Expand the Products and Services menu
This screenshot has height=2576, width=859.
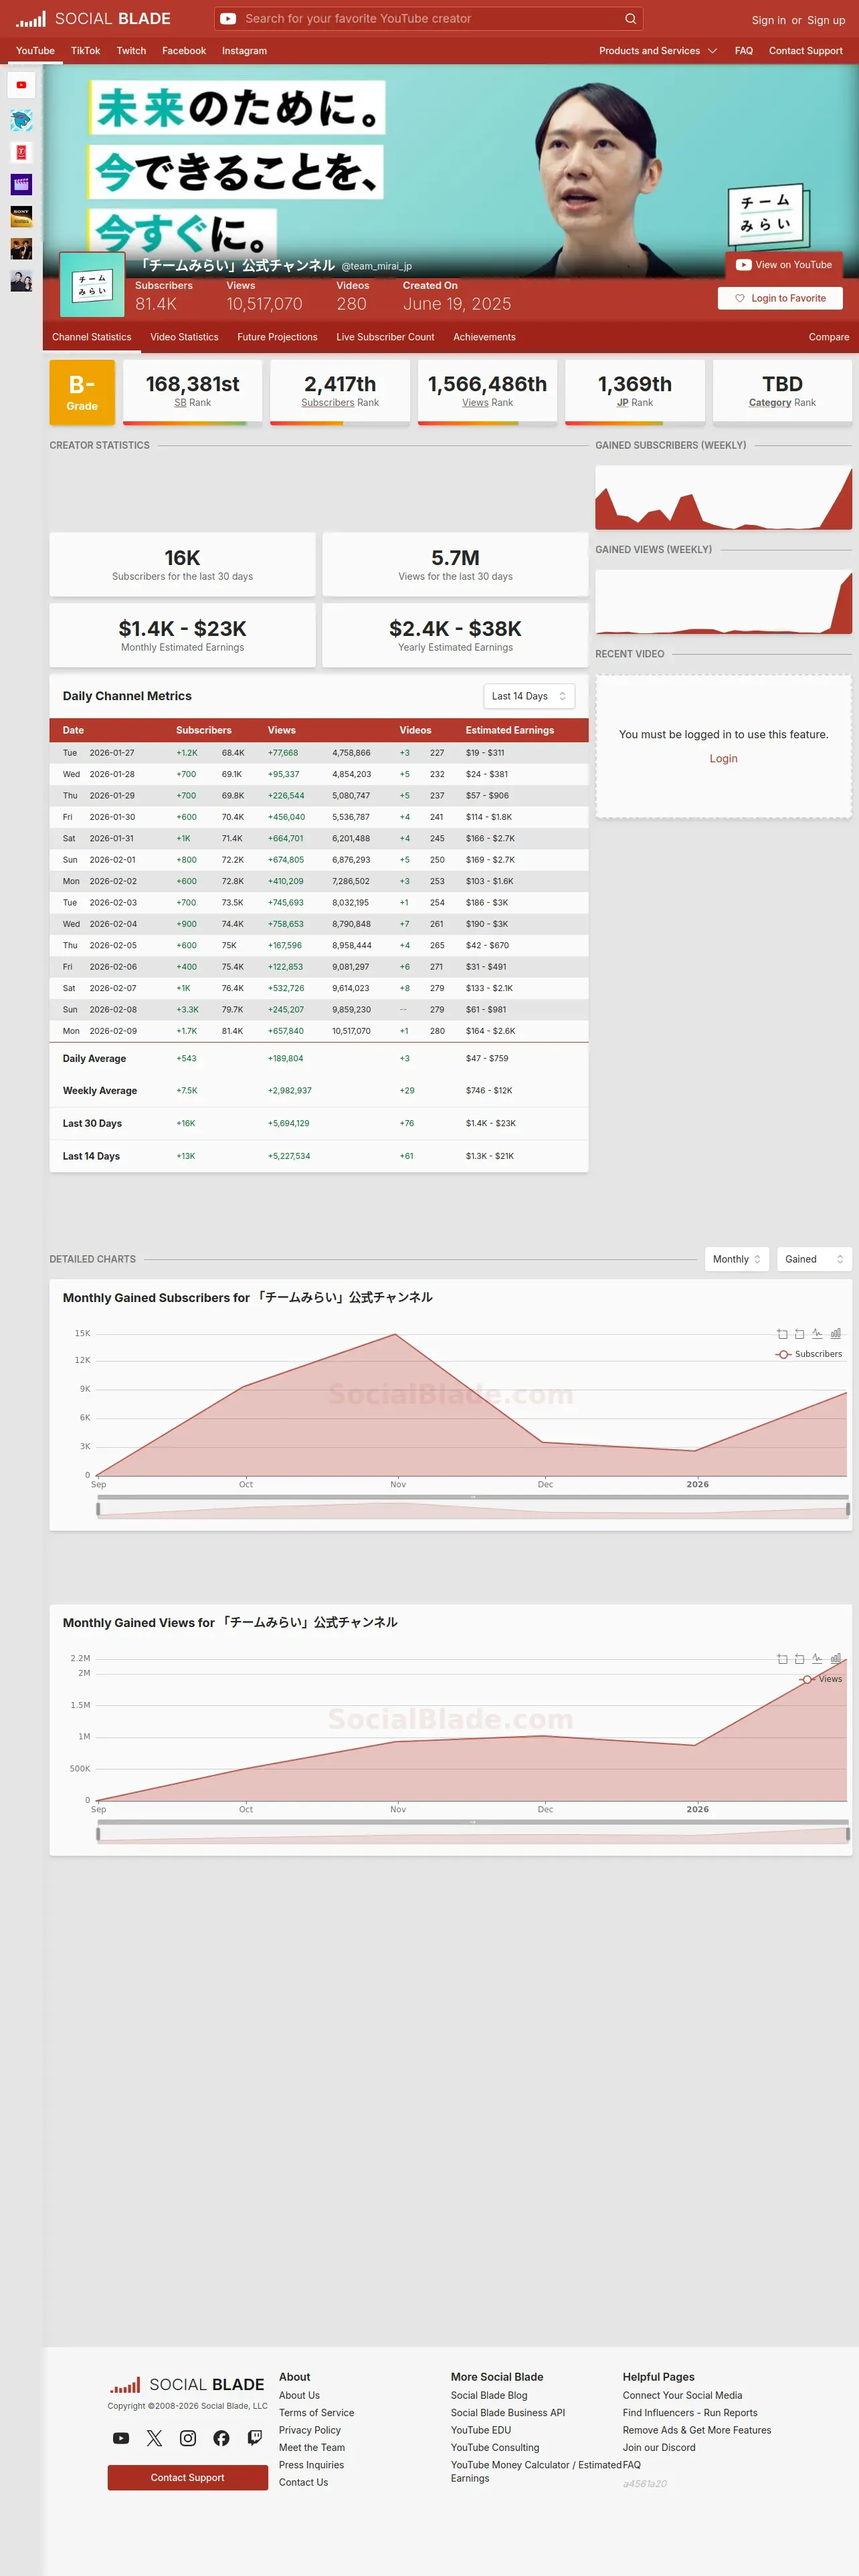tap(658, 51)
